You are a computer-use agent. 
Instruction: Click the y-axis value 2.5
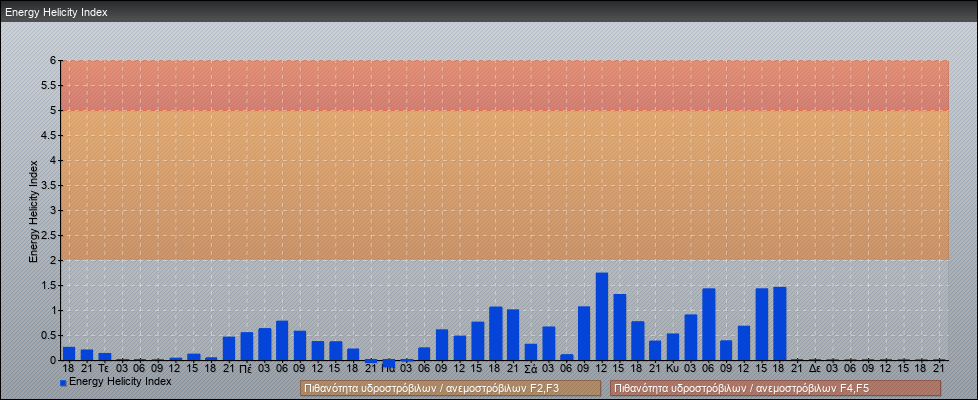pos(49,235)
